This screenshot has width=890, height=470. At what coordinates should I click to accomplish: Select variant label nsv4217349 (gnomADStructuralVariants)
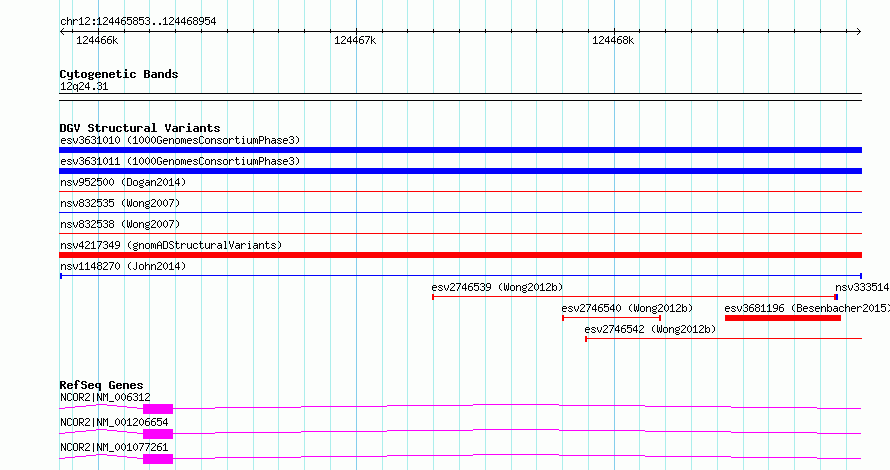pyautogui.click(x=171, y=245)
